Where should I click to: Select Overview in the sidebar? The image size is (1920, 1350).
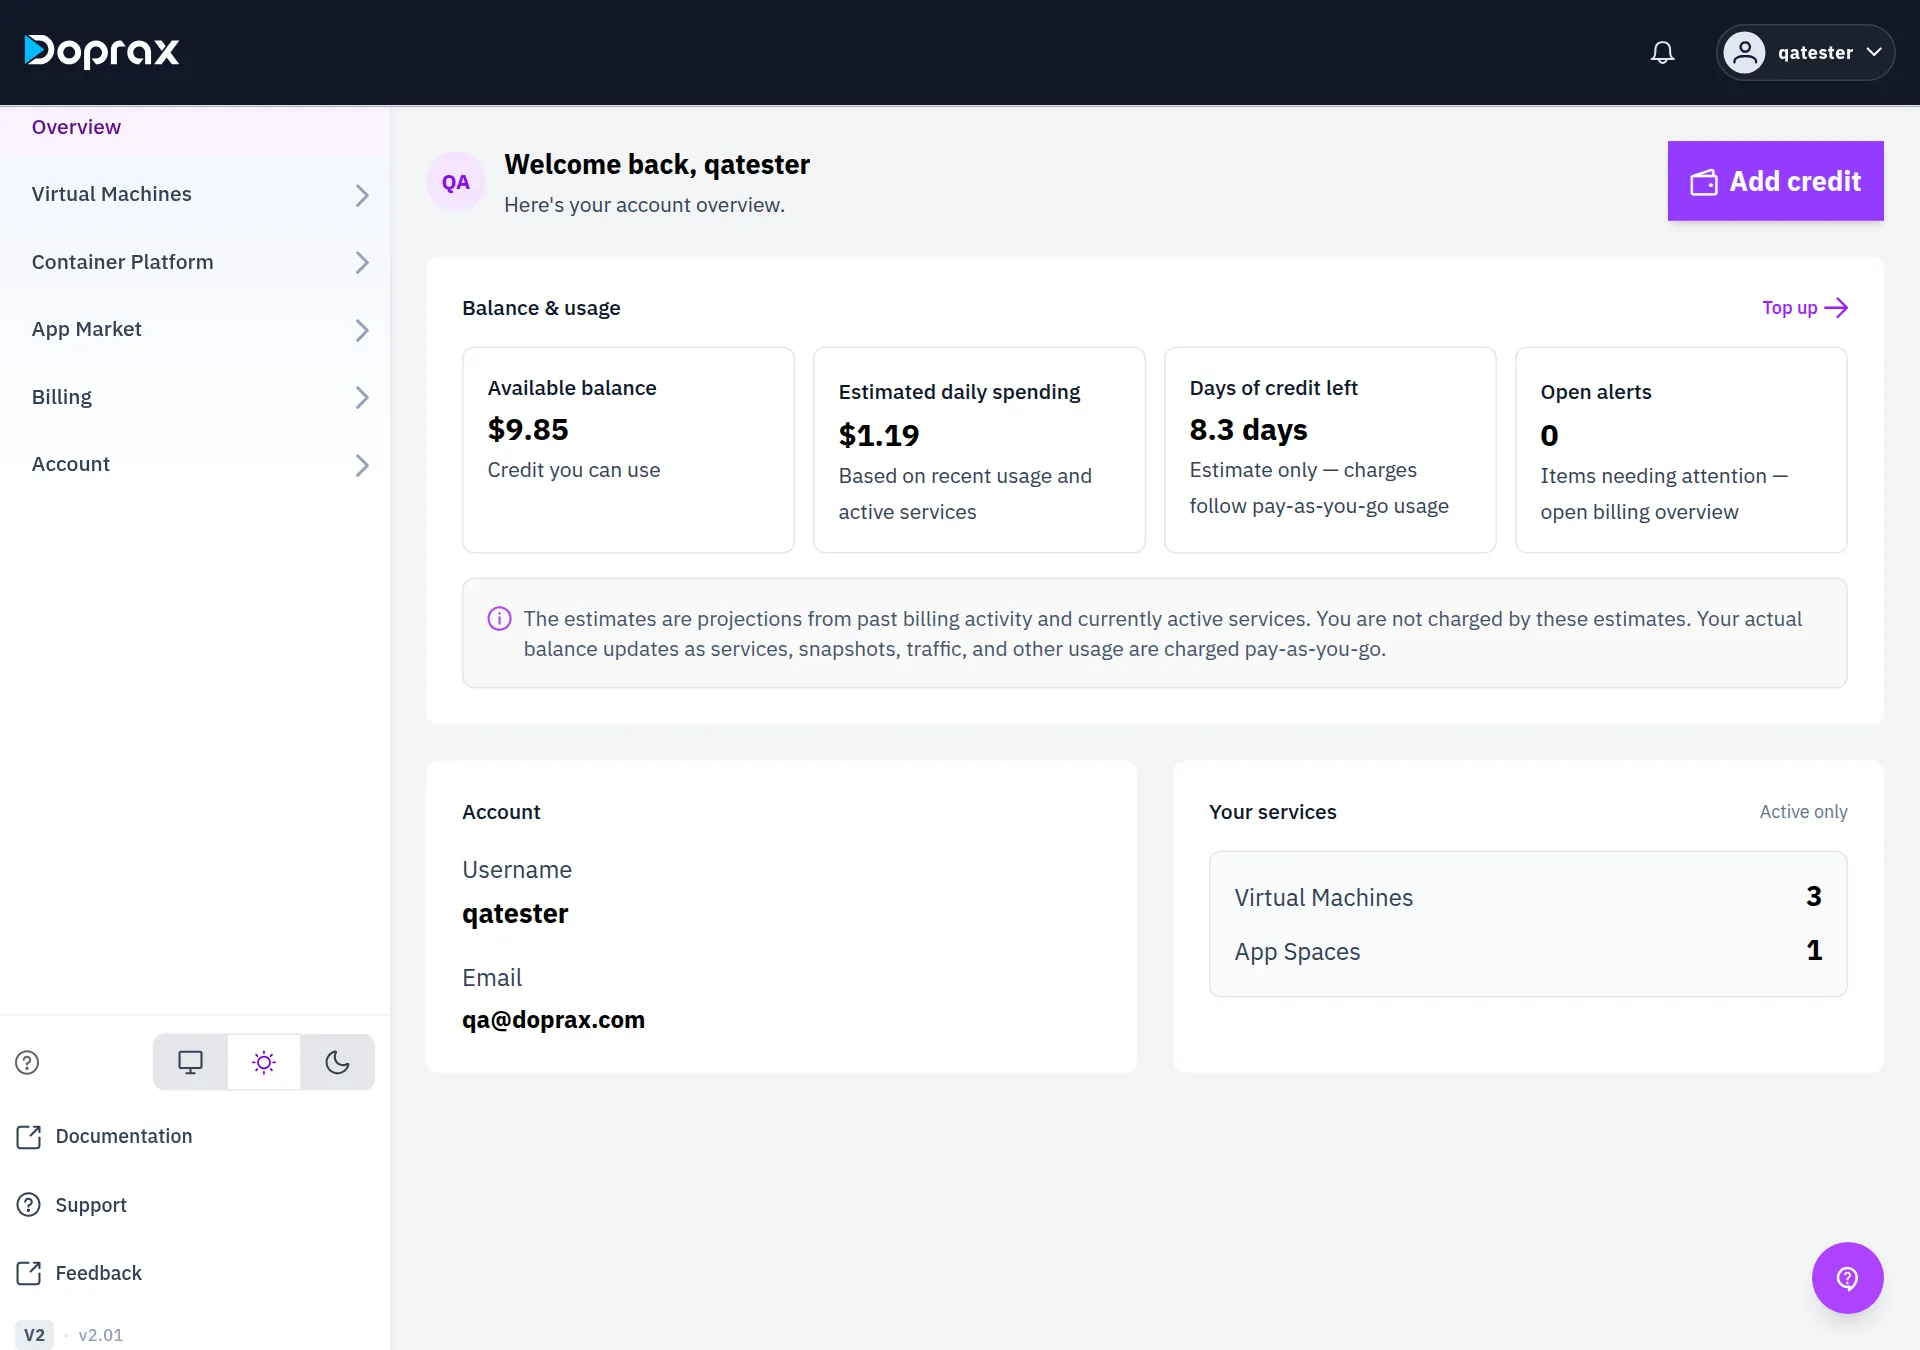[195, 128]
